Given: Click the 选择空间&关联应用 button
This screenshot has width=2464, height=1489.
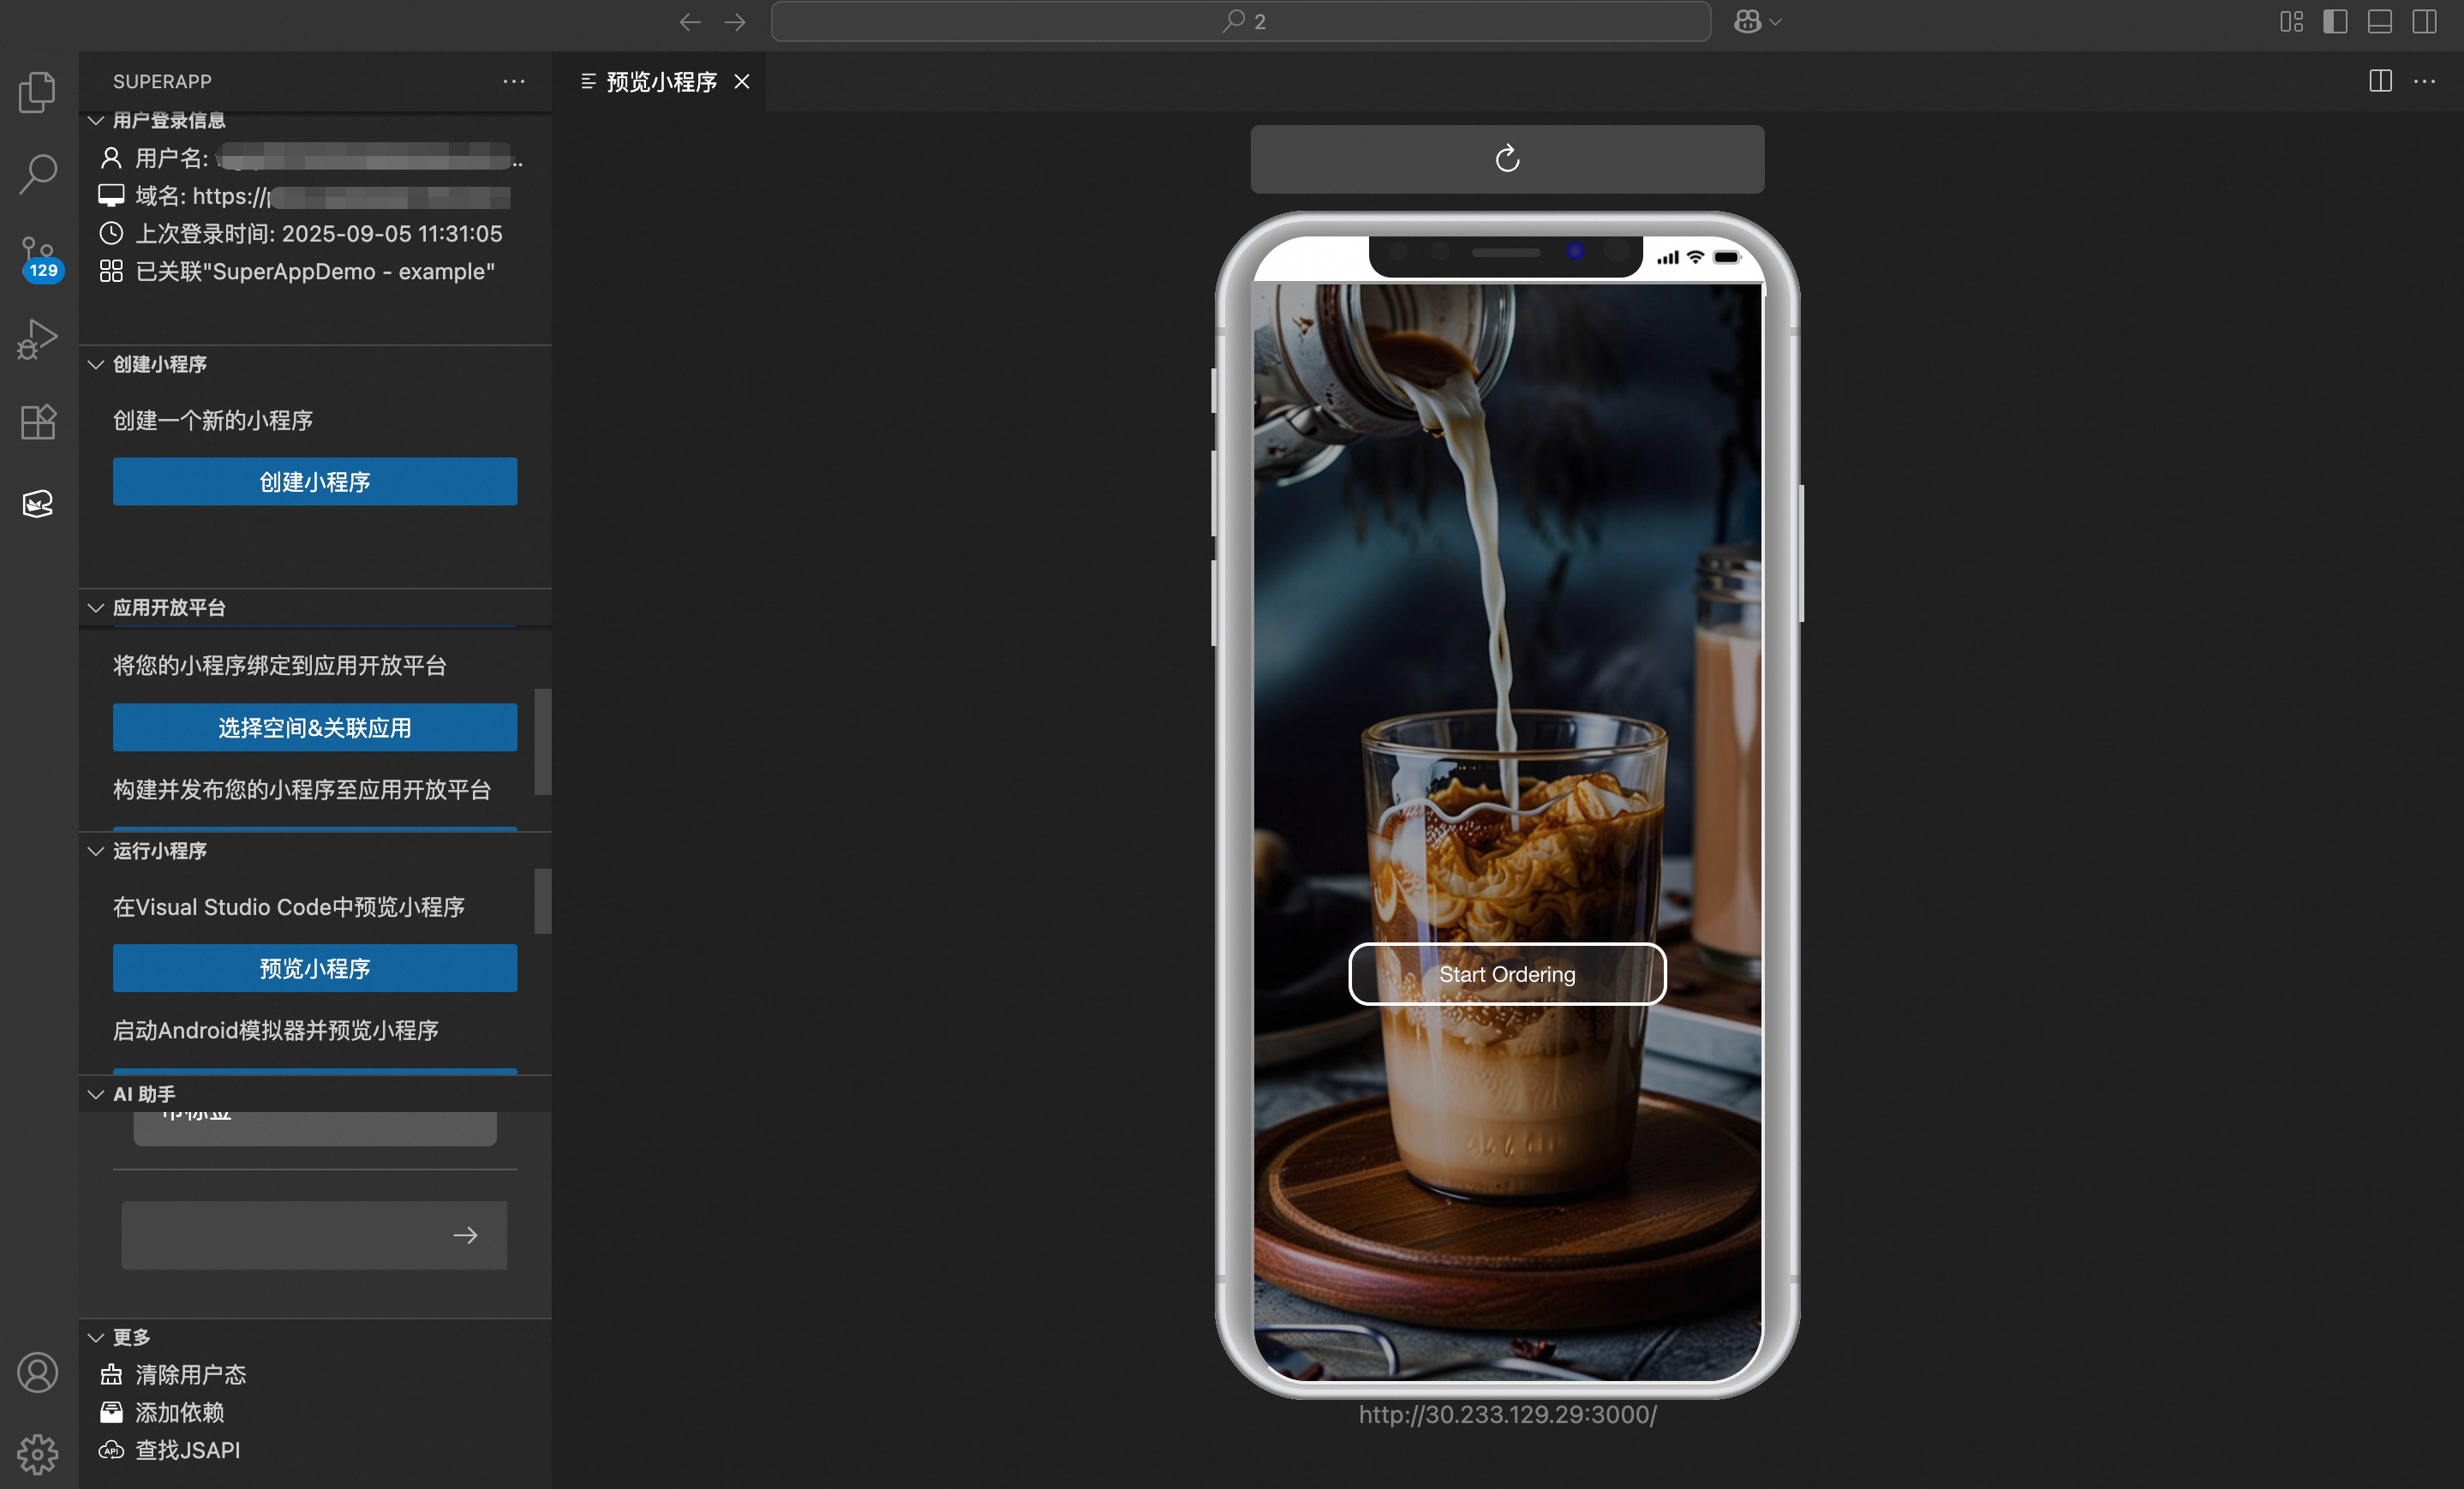Looking at the screenshot, I should pos(314,727).
